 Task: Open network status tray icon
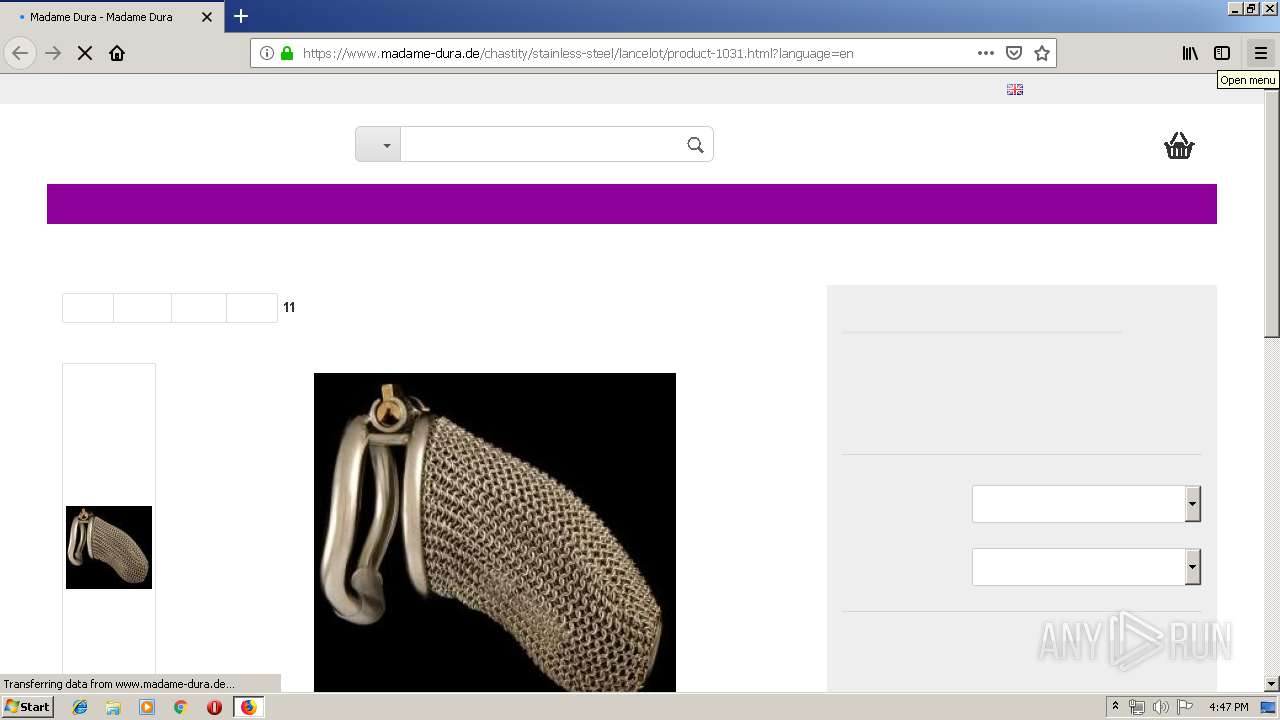tap(1137, 707)
